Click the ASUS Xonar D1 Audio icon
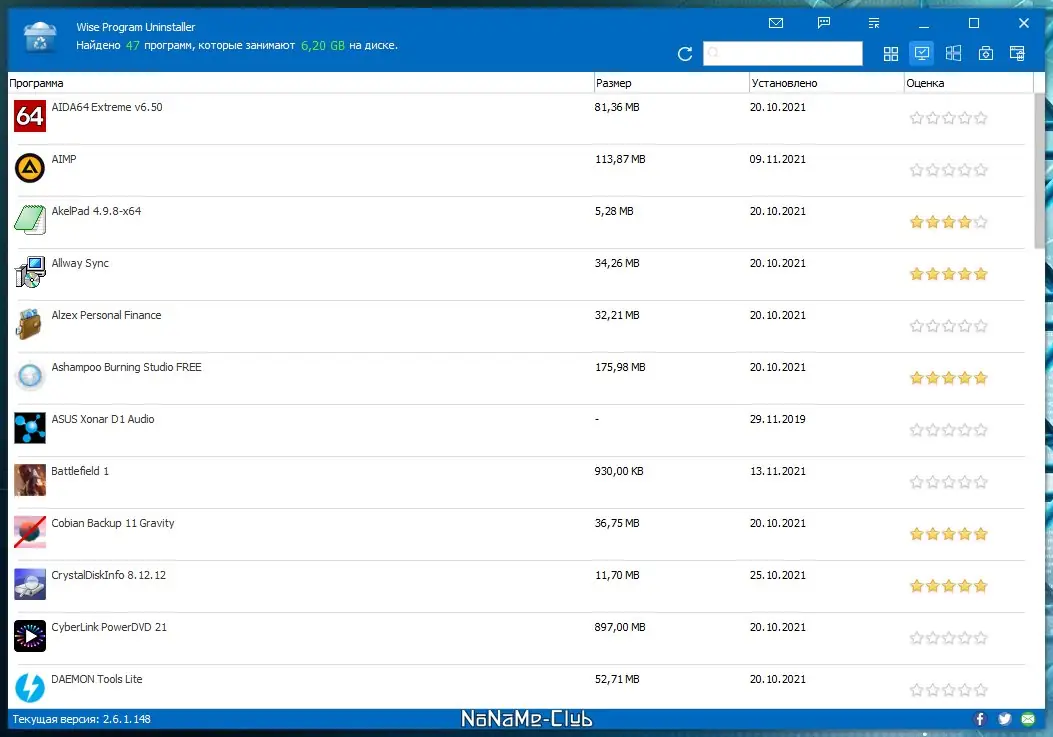 click(x=30, y=428)
